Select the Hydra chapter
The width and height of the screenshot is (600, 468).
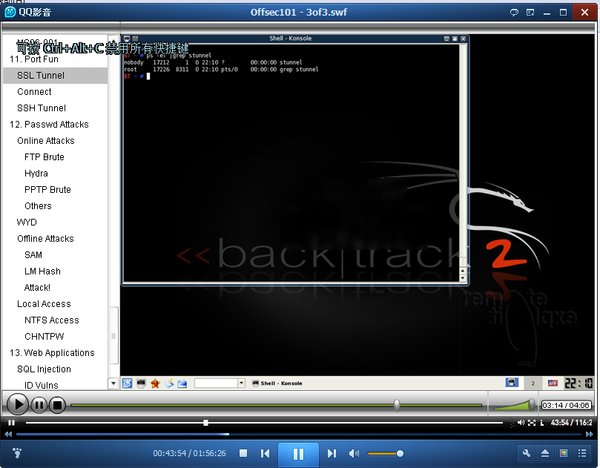36,174
